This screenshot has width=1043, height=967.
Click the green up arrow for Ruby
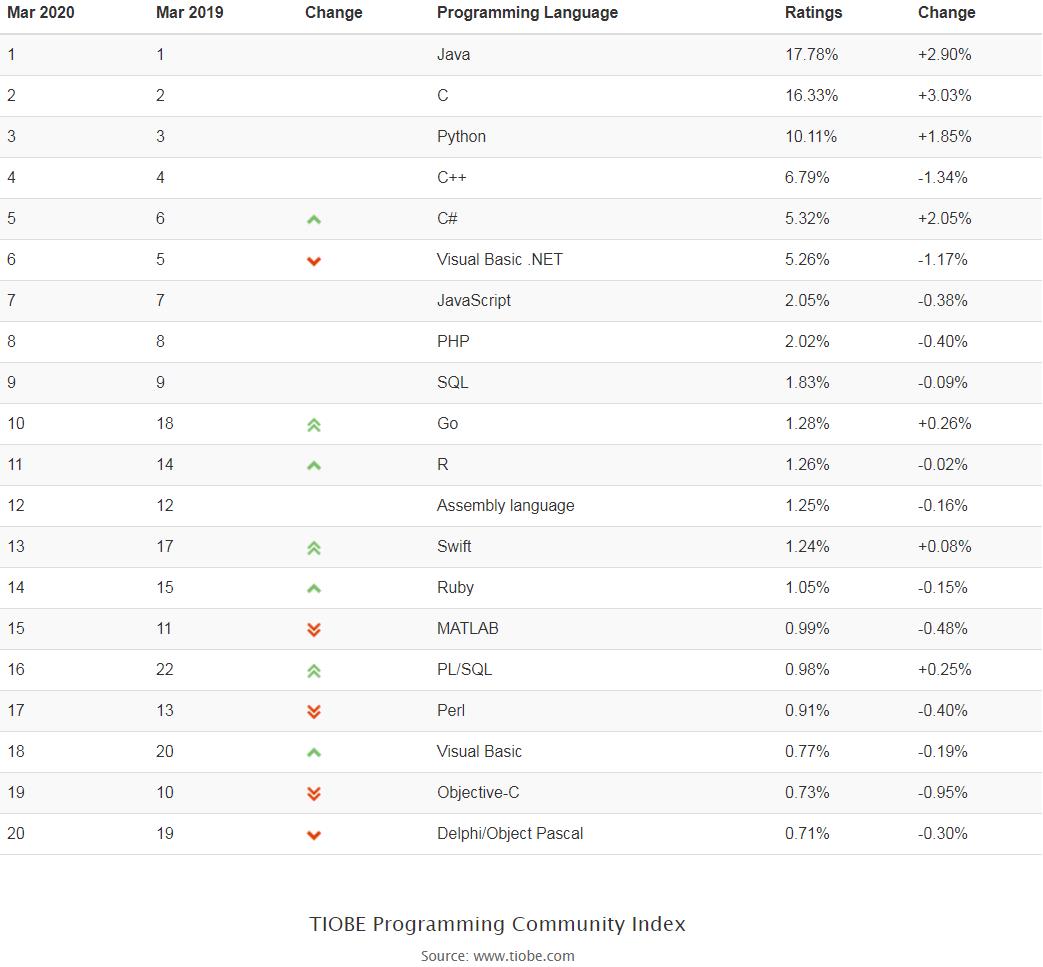click(x=313, y=588)
